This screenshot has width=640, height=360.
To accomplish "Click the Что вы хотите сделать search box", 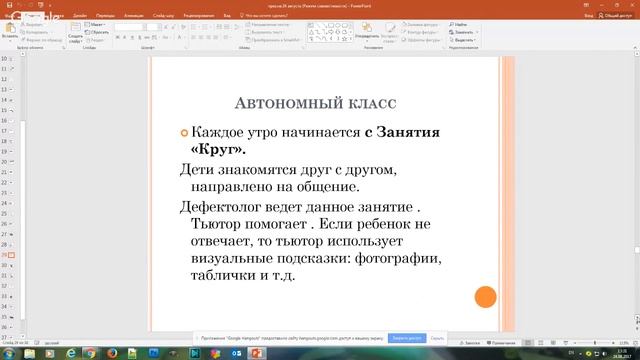I will pyautogui.click(x=264, y=16).
